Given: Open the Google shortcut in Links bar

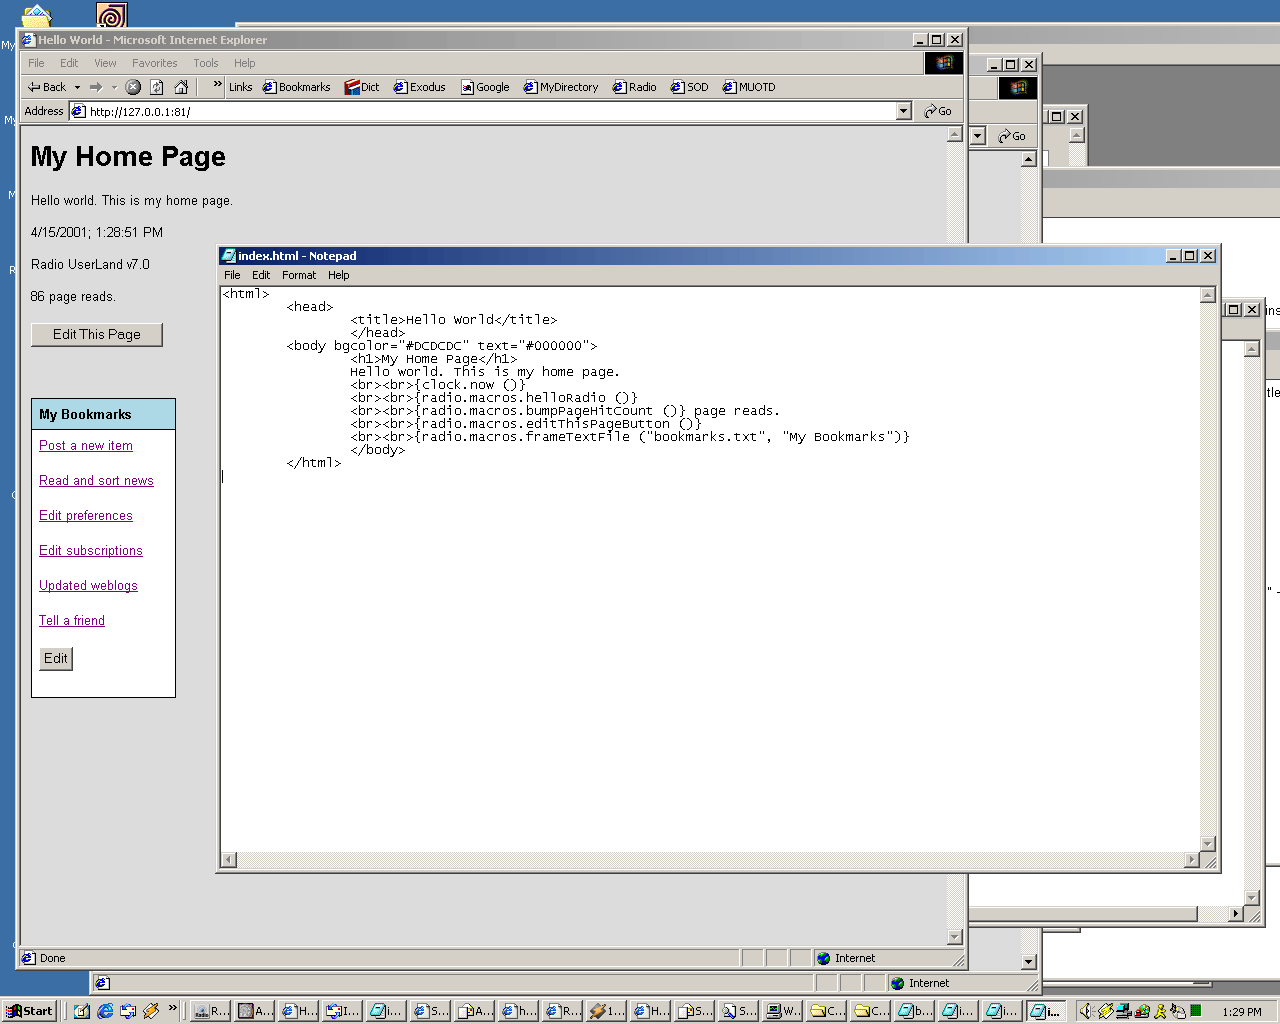Looking at the screenshot, I should pyautogui.click(x=485, y=87).
